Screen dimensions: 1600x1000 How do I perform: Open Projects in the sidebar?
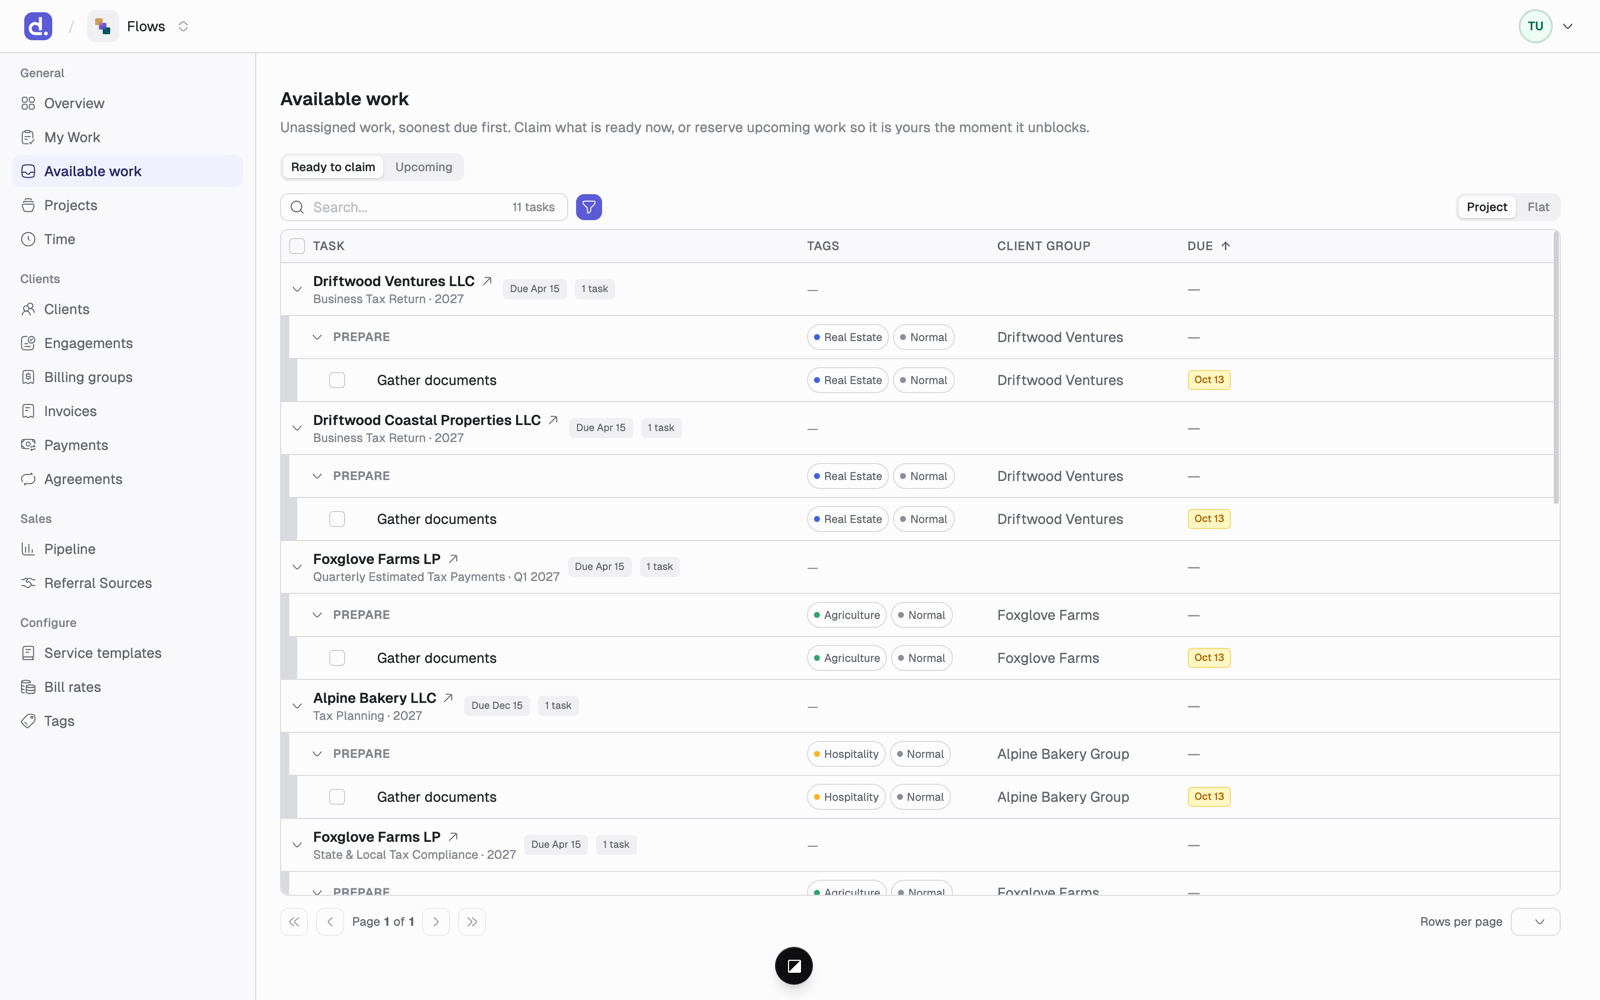(x=127, y=205)
